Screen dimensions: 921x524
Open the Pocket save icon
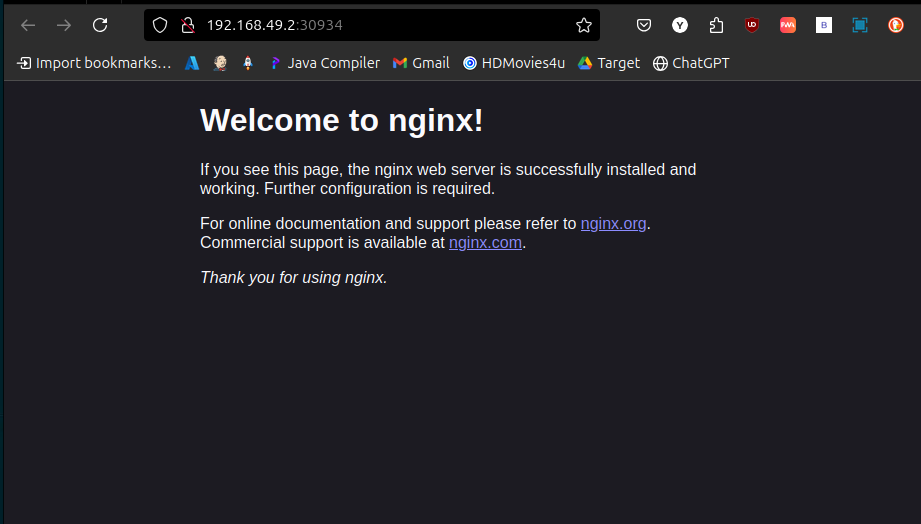coord(645,25)
